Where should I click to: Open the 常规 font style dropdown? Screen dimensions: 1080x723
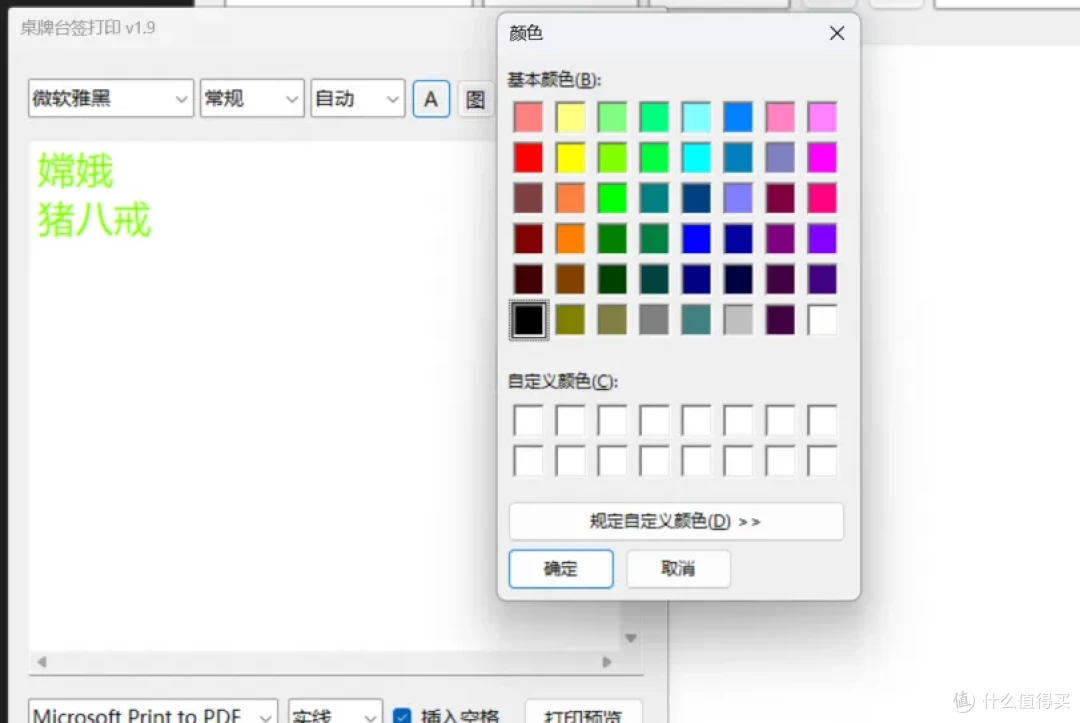[252, 98]
